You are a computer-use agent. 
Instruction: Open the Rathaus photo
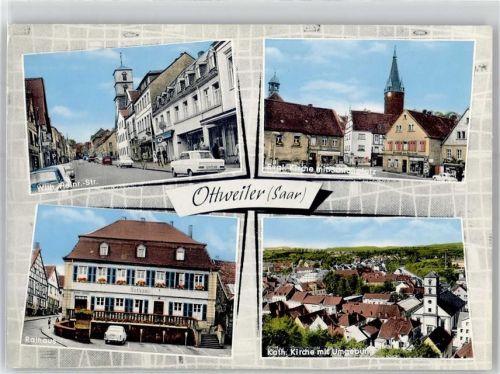(130, 281)
